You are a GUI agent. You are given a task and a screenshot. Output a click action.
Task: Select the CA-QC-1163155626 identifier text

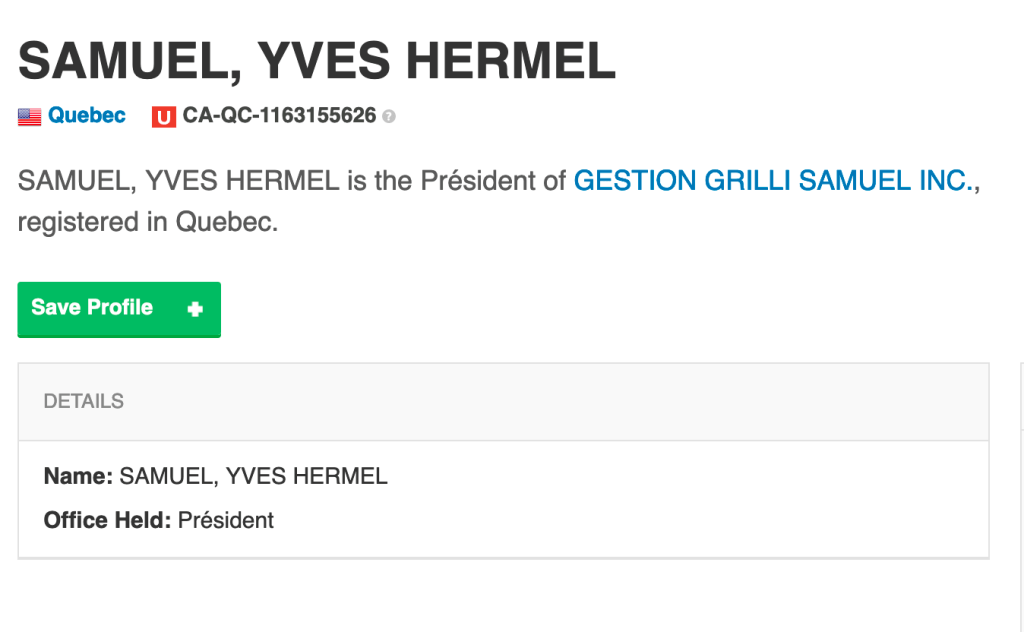coord(279,116)
